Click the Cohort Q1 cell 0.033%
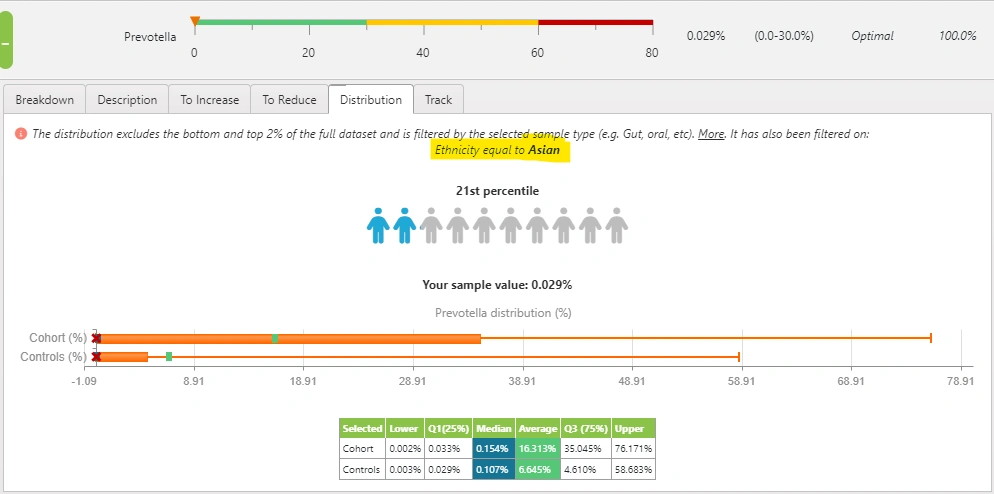The image size is (994, 494). point(448,448)
